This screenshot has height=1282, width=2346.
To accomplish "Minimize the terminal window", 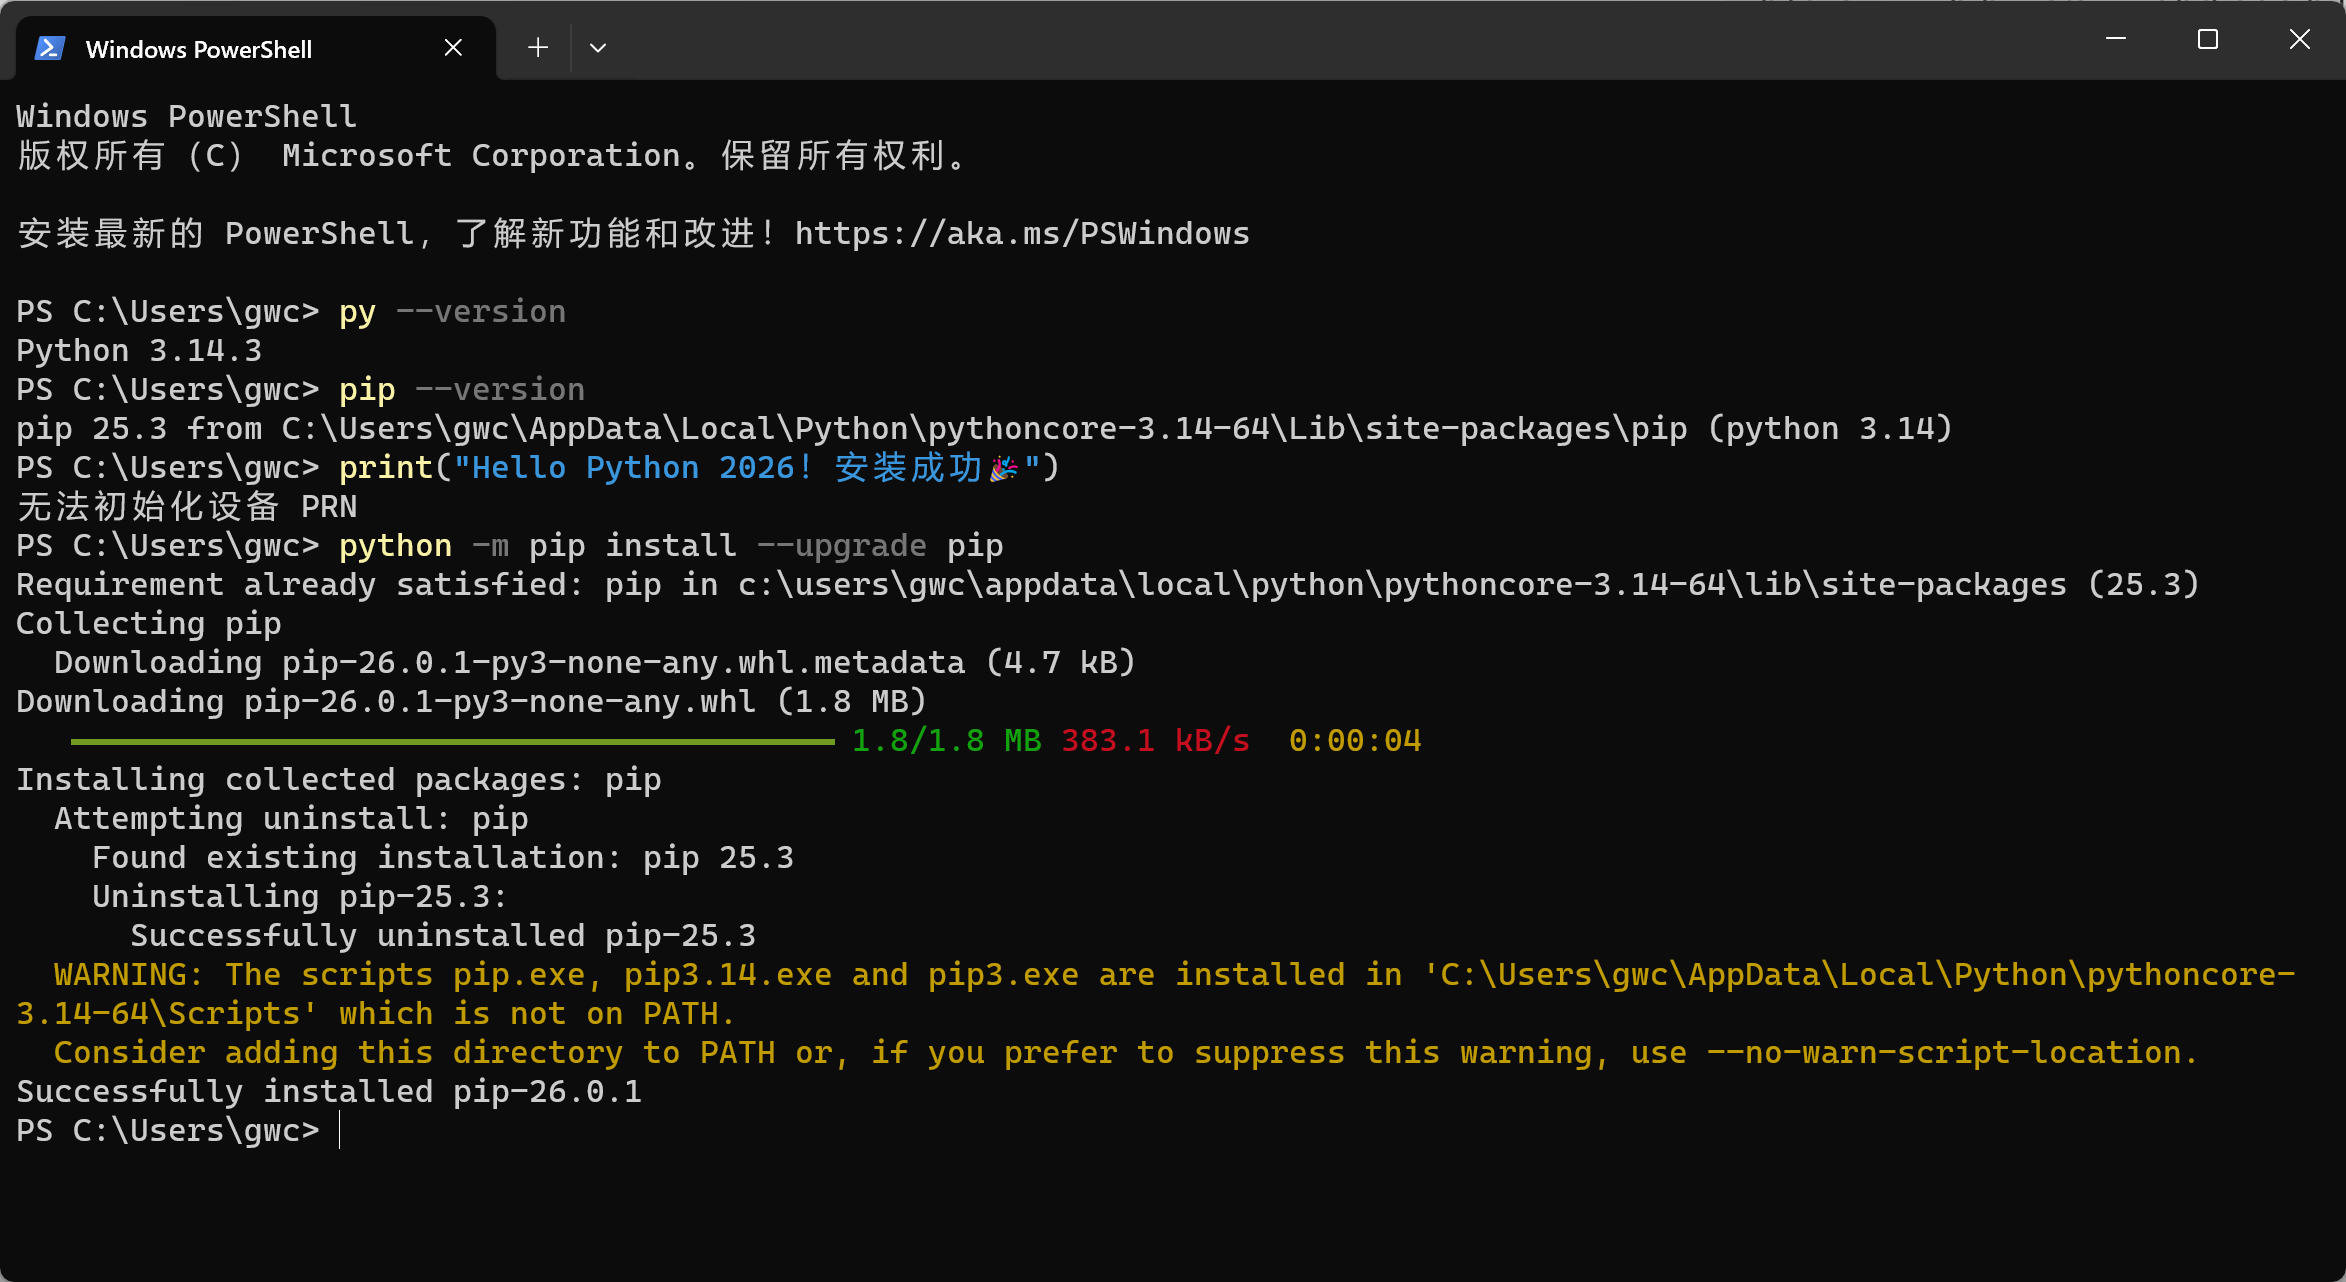I will pyautogui.click(x=2116, y=40).
